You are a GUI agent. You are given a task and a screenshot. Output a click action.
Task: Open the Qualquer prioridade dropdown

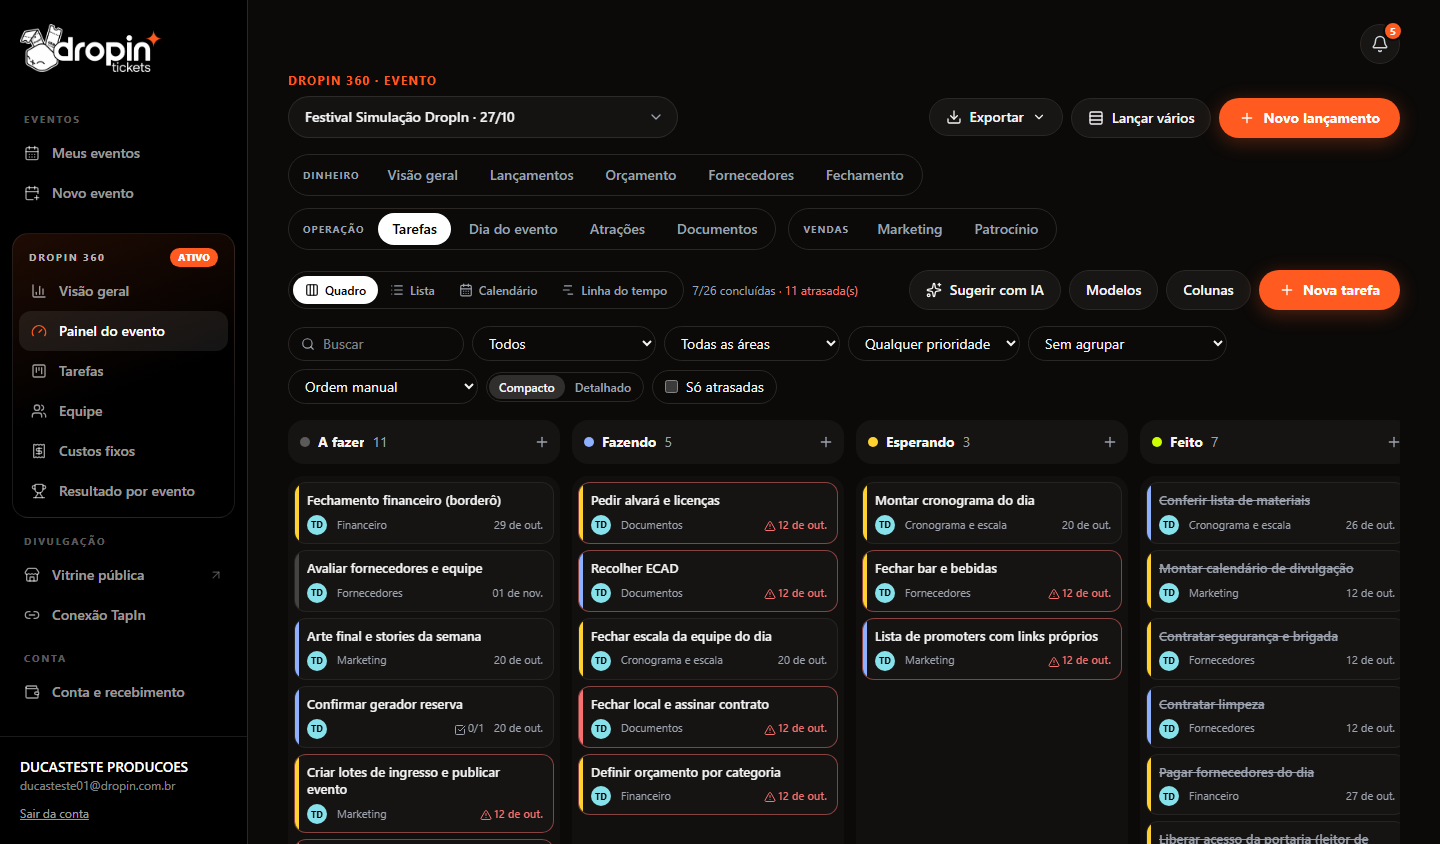[934, 344]
